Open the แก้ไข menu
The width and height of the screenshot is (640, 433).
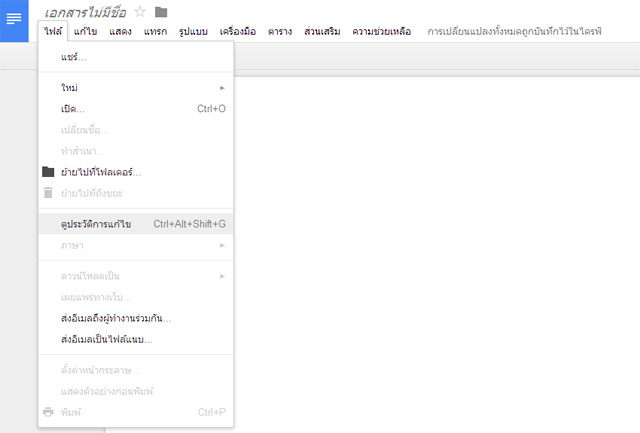(x=85, y=31)
